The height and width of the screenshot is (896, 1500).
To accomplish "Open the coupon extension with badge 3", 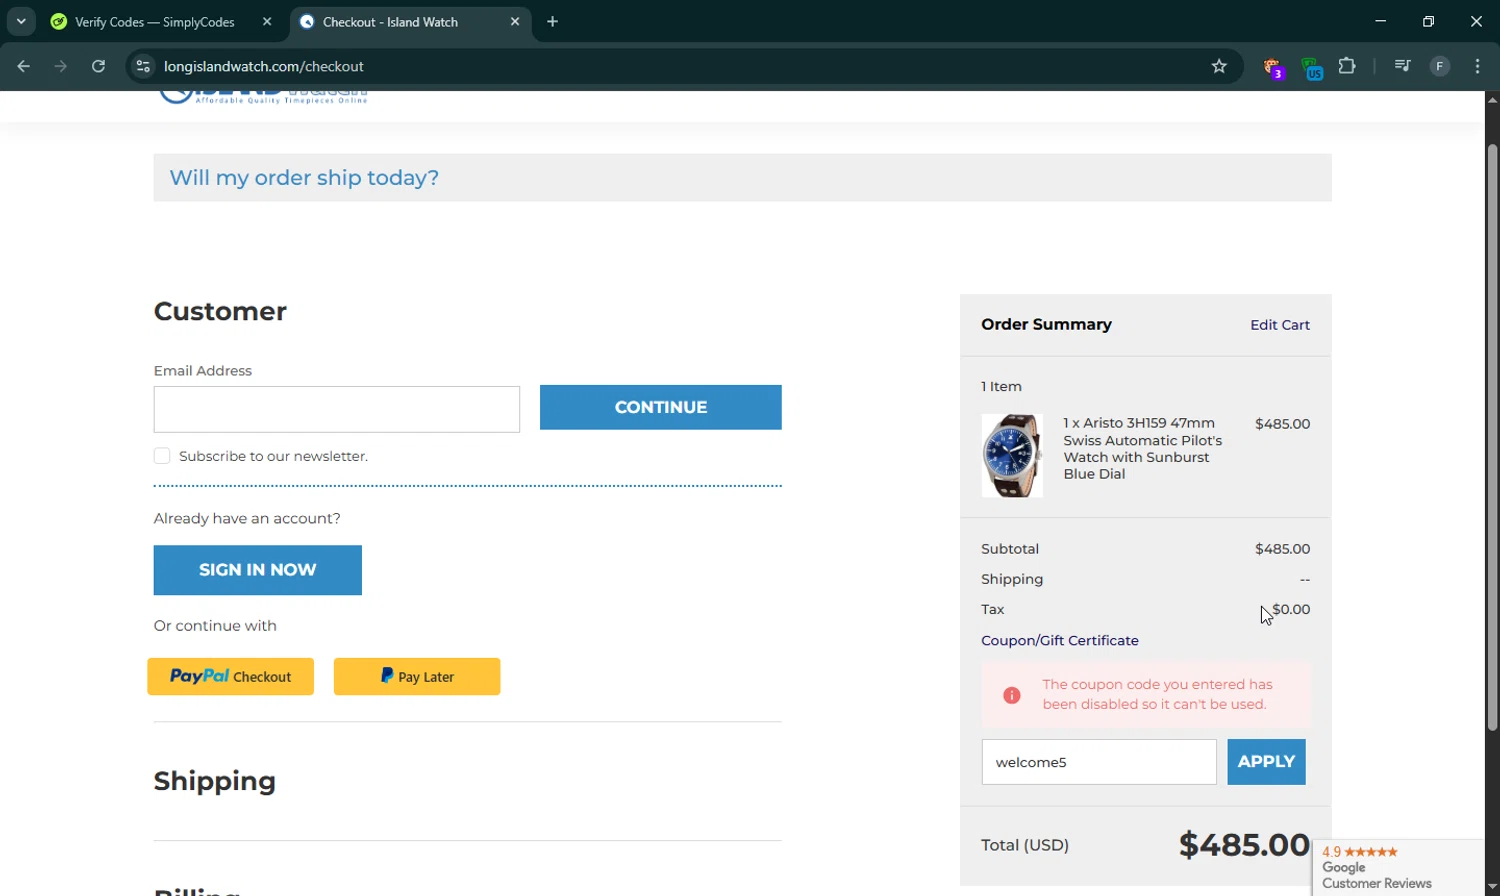I will (x=1273, y=68).
